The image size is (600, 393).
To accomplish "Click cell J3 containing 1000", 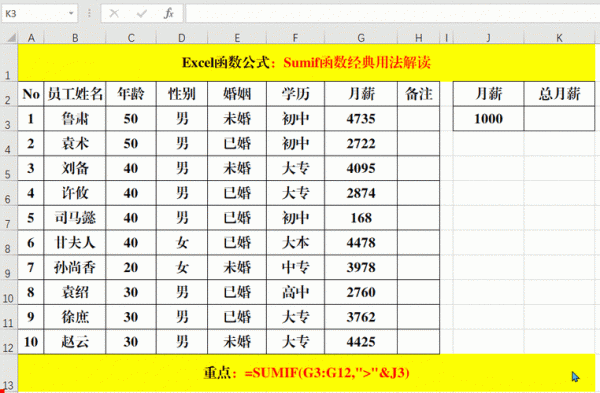I will tap(488, 119).
